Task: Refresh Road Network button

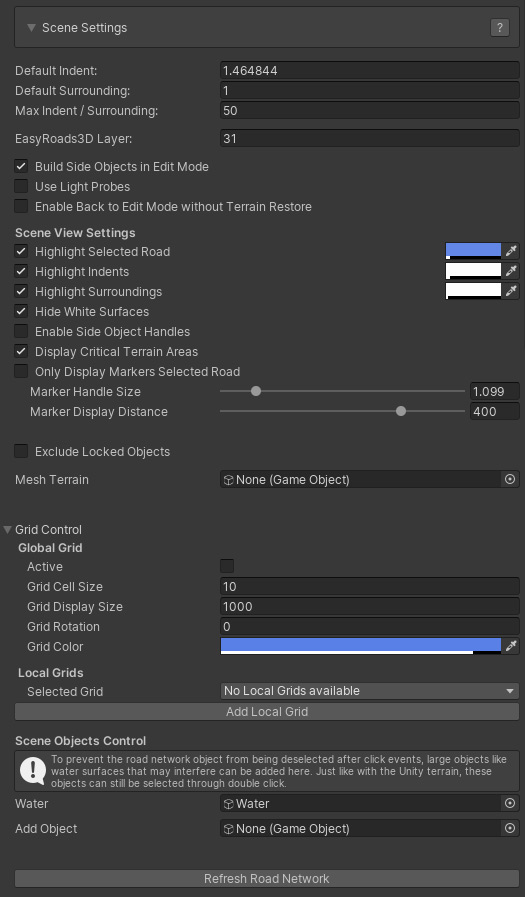Action: pyautogui.click(x=267, y=879)
